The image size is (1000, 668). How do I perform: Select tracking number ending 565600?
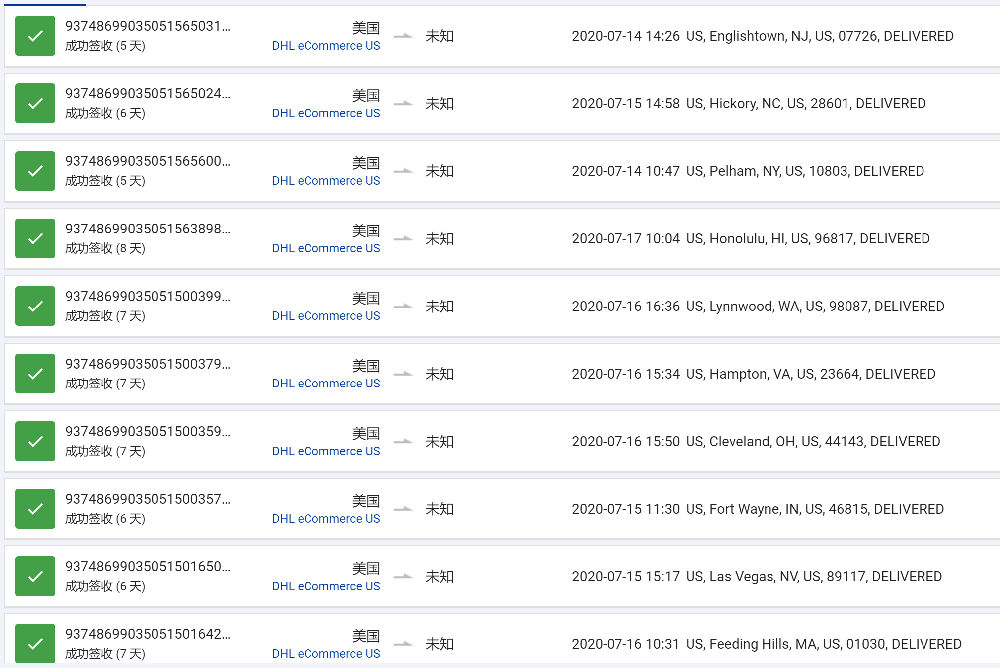tap(148, 161)
